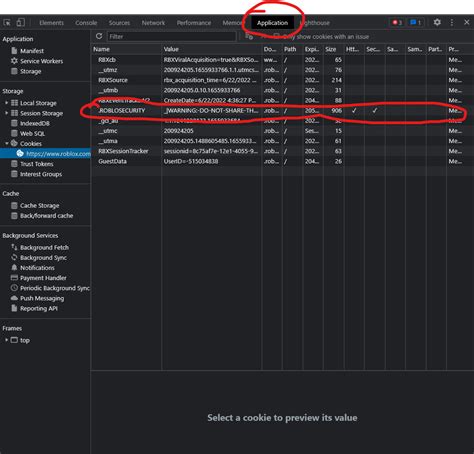Open Background Fetch service
This screenshot has width=474, height=454.
pyautogui.click(x=40, y=247)
